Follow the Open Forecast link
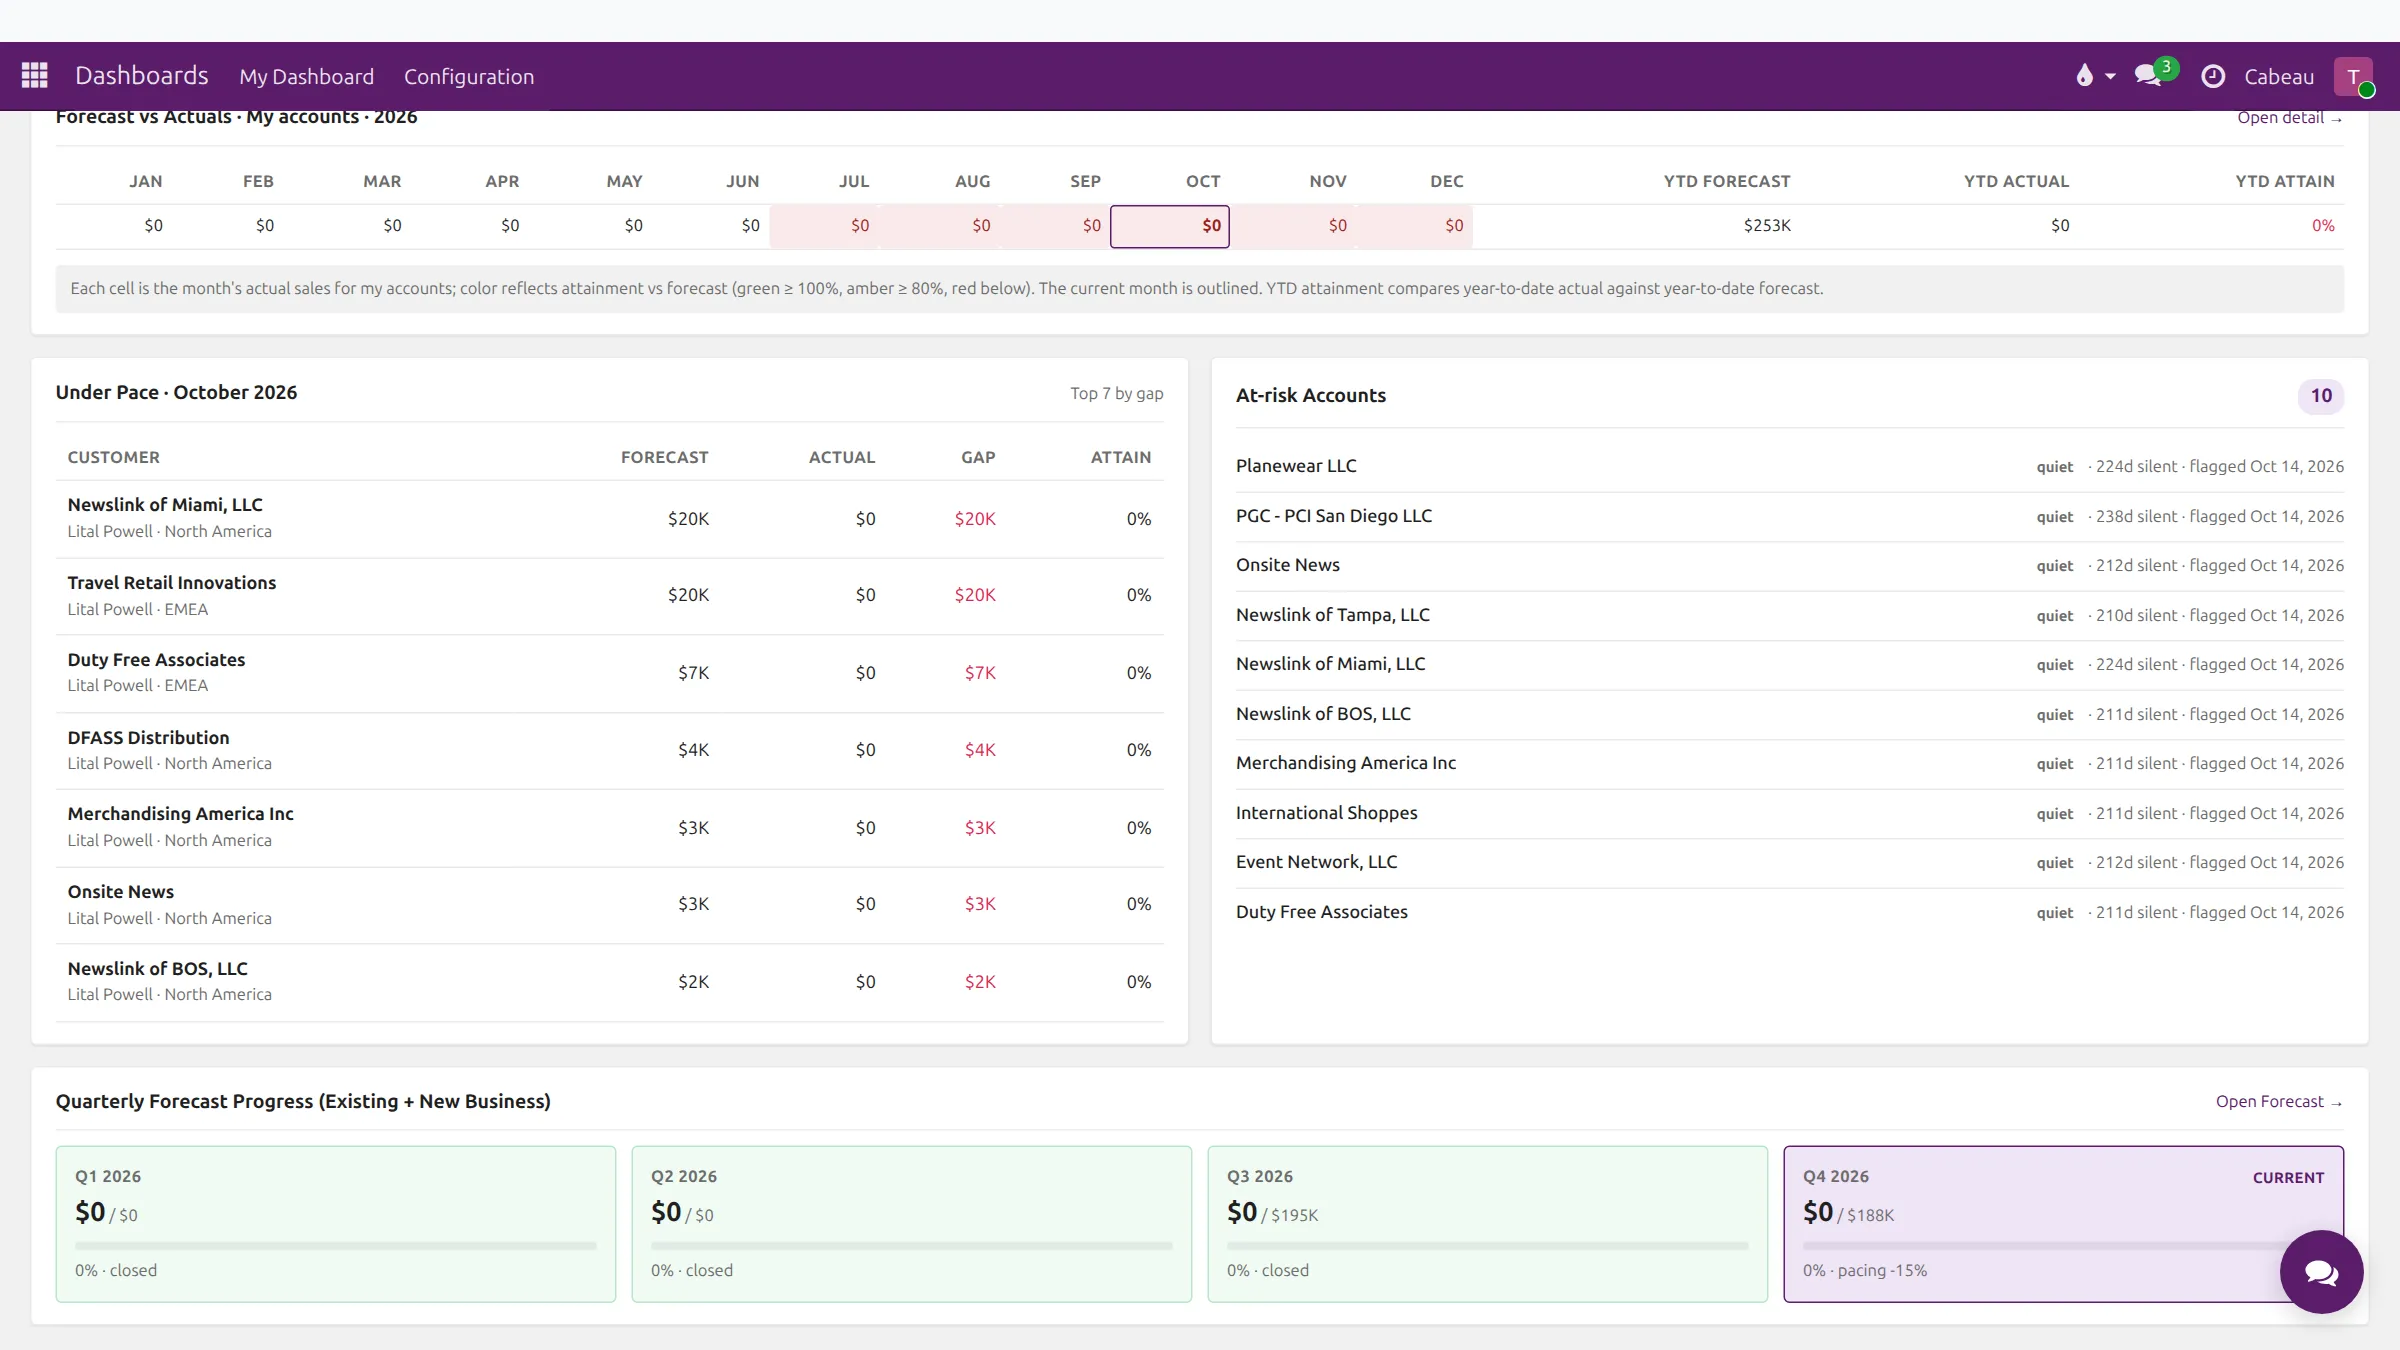Screen dimensions: 2400x1350 (2279, 1101)
